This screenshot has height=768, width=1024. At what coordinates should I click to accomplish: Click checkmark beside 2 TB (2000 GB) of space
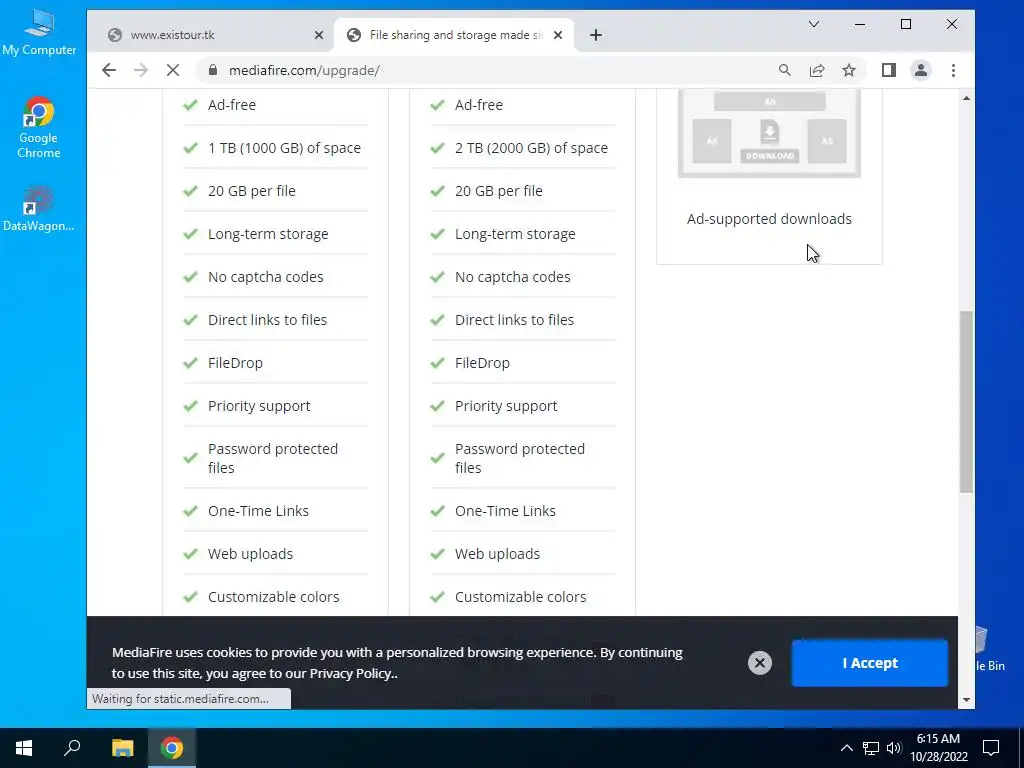(x=437, y=148)
